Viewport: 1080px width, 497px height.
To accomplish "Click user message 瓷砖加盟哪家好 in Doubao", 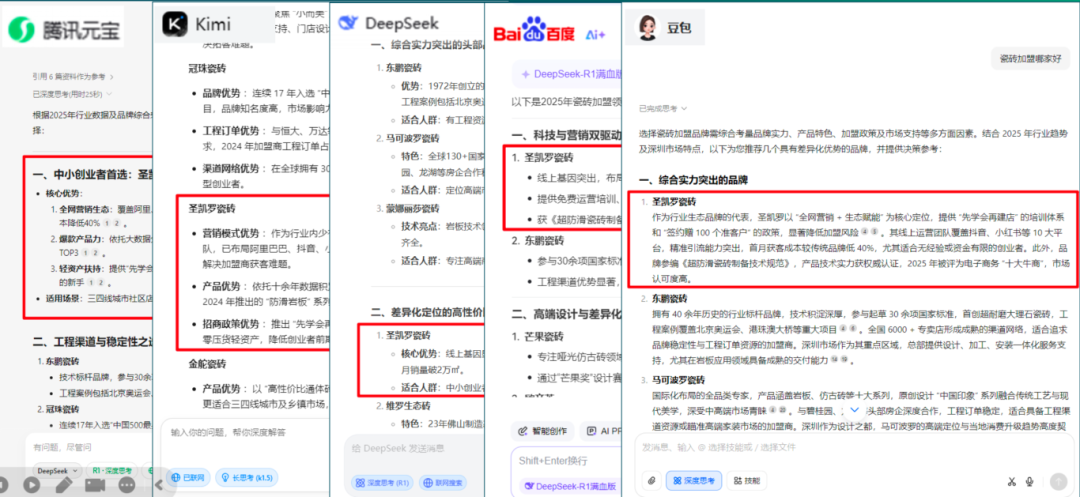I will 1030,59.
